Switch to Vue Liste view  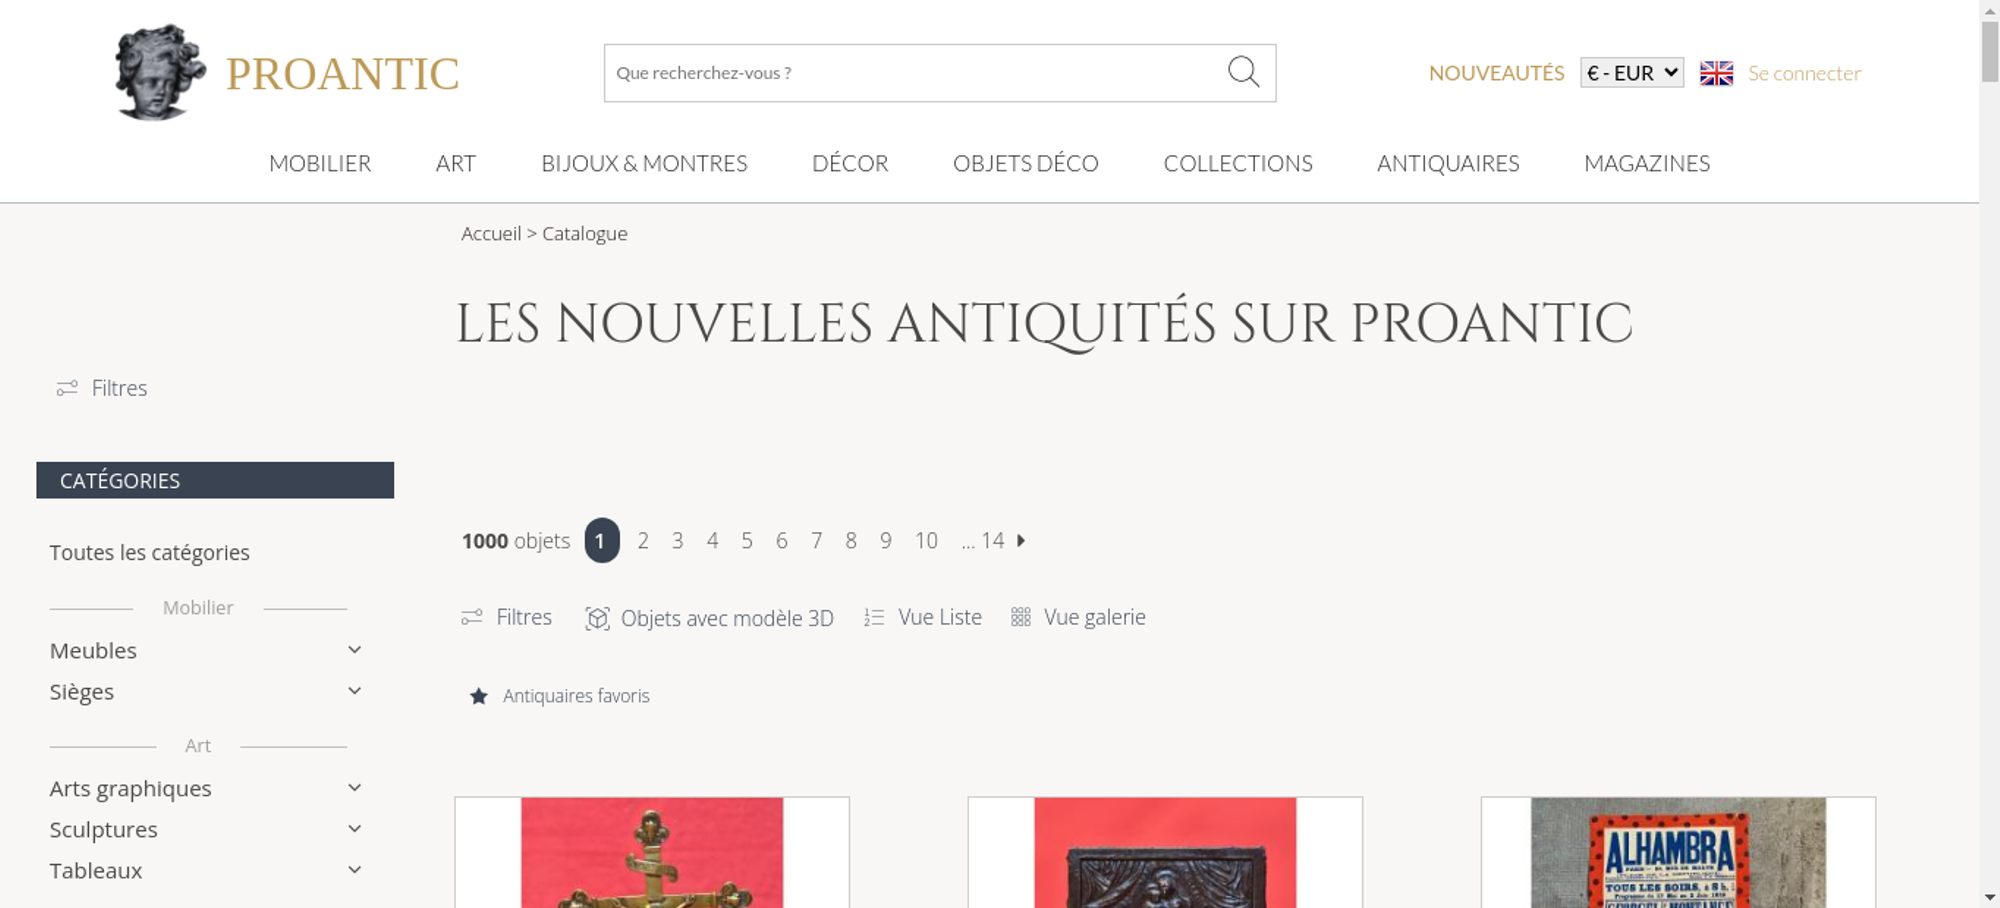(x=923, y=617)
